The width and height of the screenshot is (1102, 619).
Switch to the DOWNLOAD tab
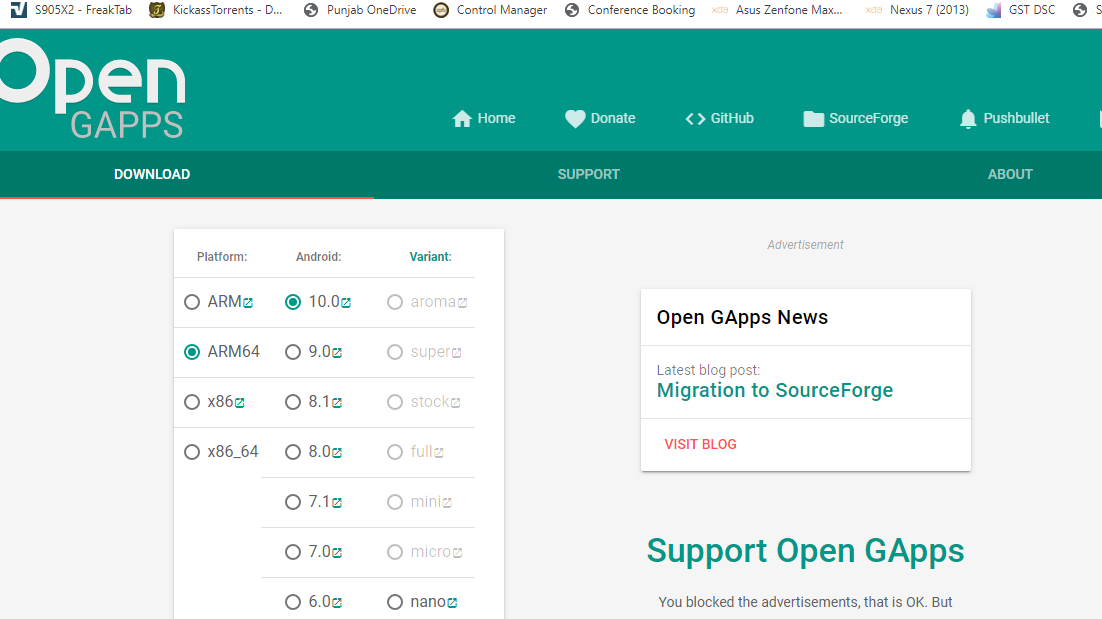click(x=152, y=174)
